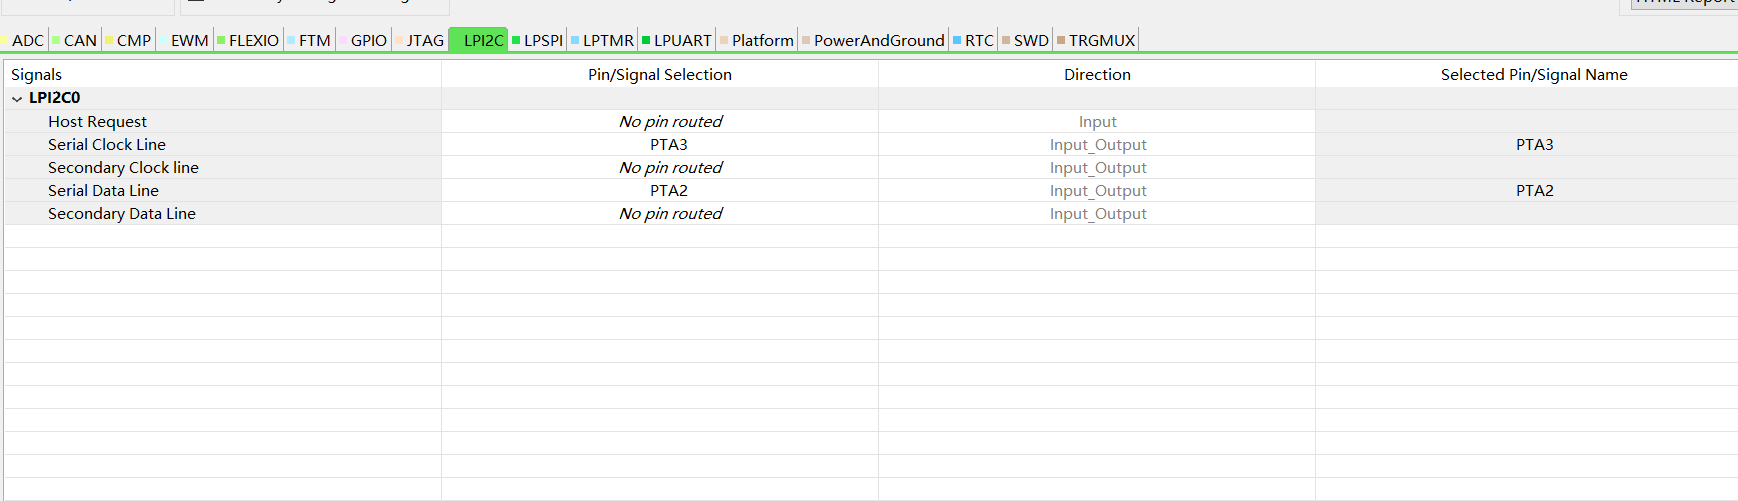The image size is (1738, 501).
Task: Open the Platform tab
Action: pyautogui.click(x=757, y=40)
